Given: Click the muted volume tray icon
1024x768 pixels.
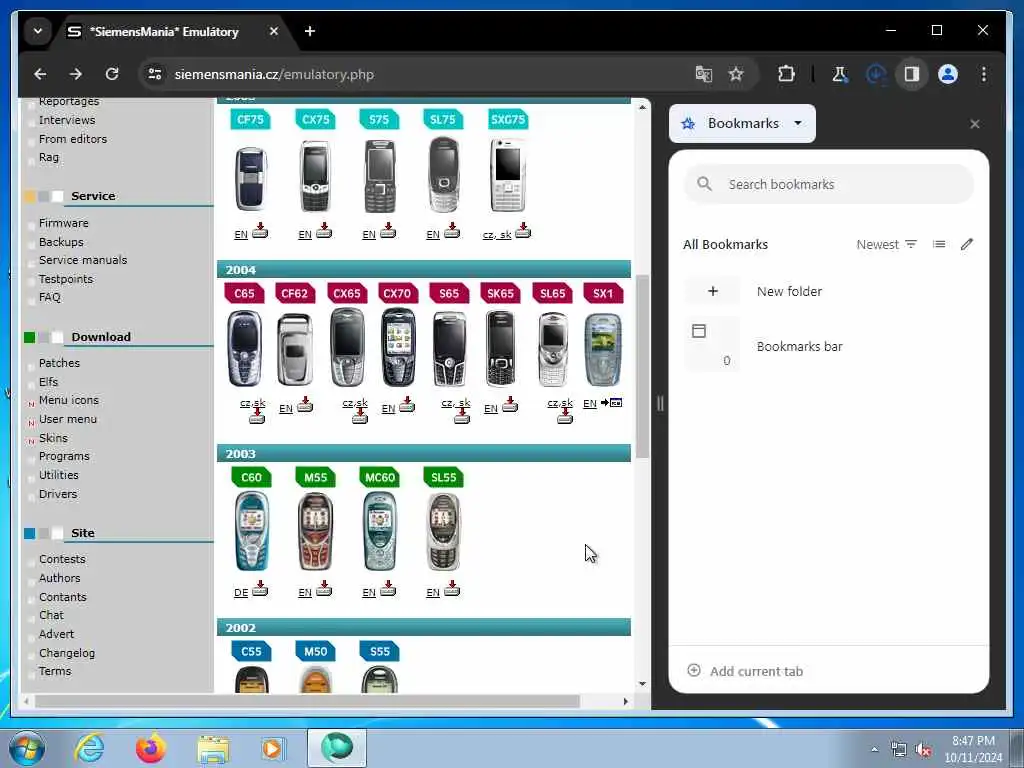Looking at the screenshot, I should (x=923, y=750).
